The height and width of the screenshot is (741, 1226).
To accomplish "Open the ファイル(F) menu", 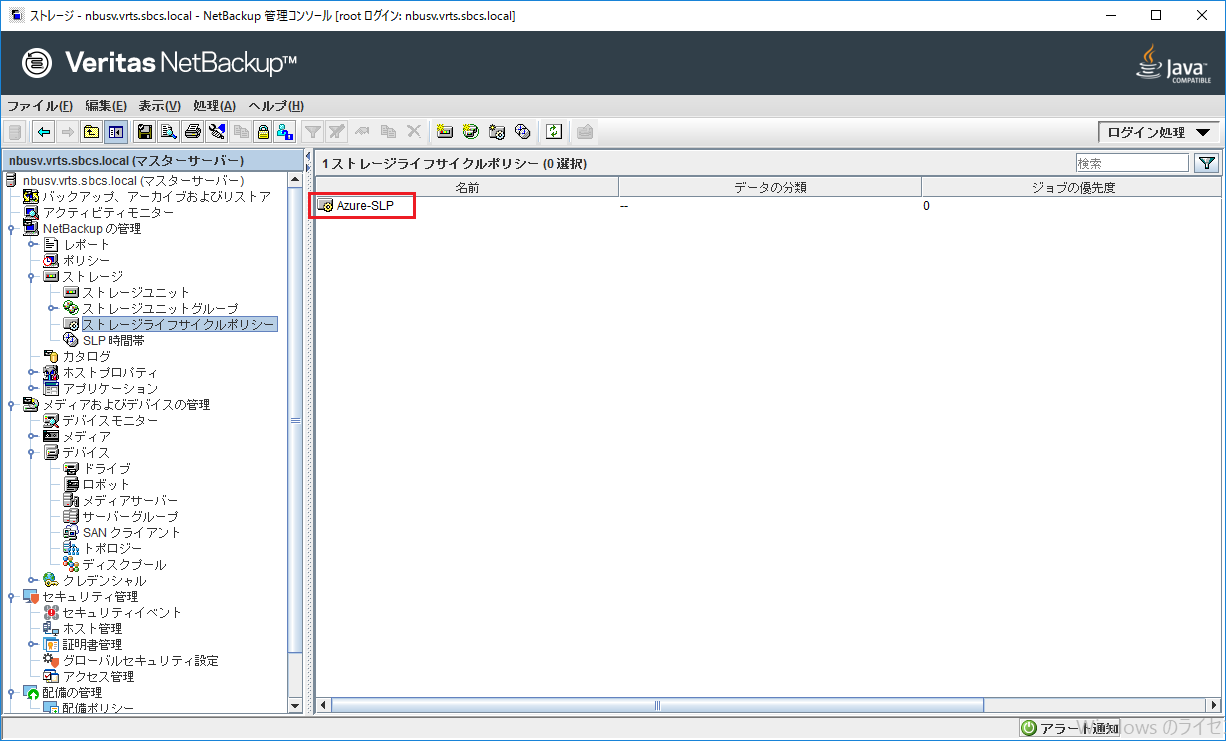I will coord(40,106).
